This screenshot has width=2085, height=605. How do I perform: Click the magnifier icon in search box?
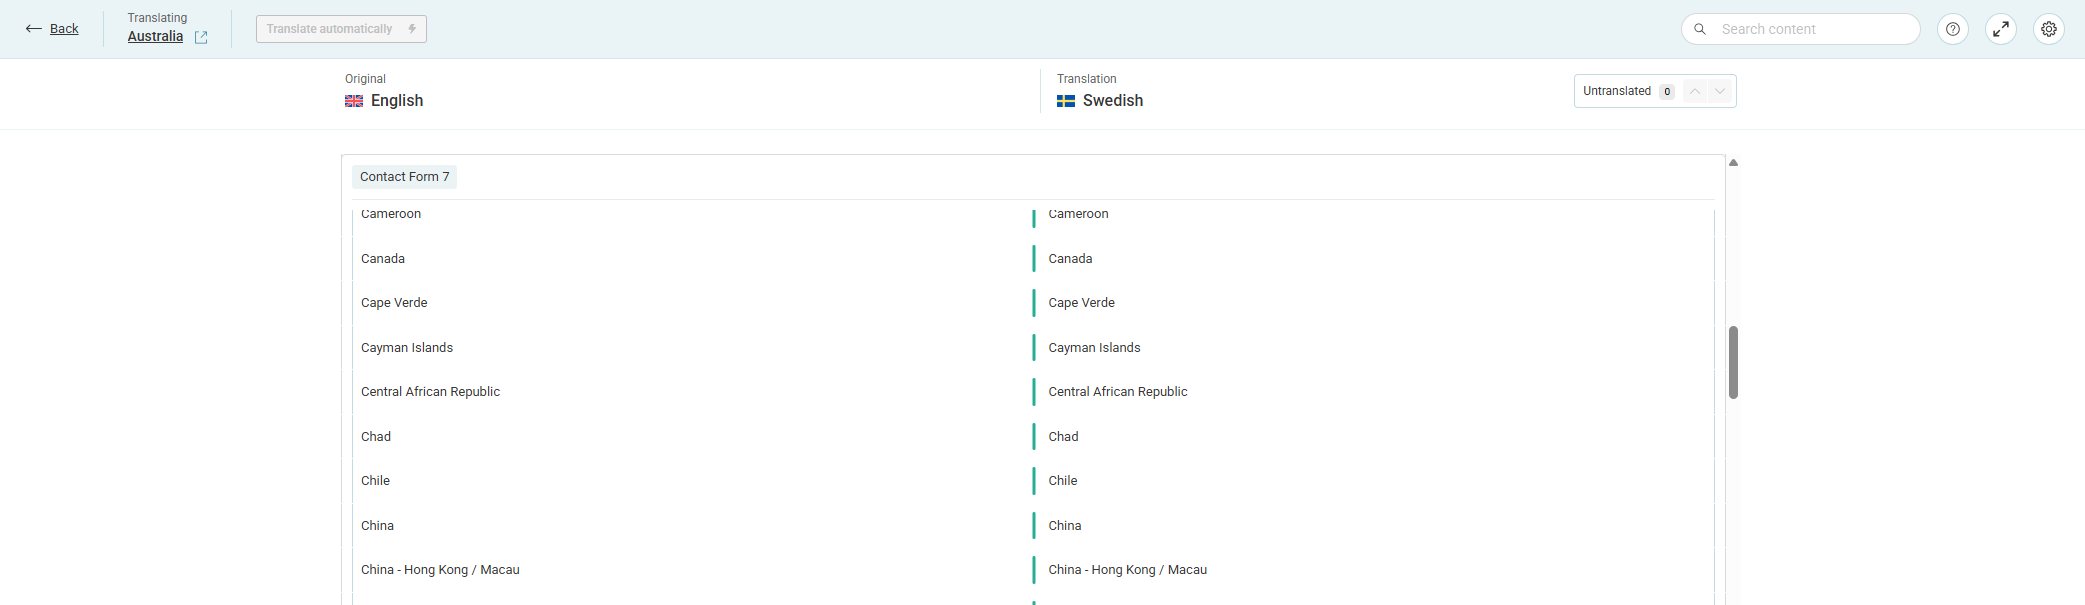pyautogui.click(x=1700, y=29)
